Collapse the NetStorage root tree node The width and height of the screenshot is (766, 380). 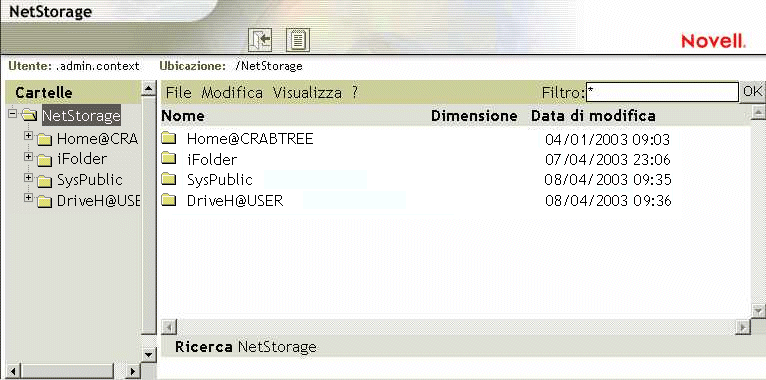click(x=13, y=114)
